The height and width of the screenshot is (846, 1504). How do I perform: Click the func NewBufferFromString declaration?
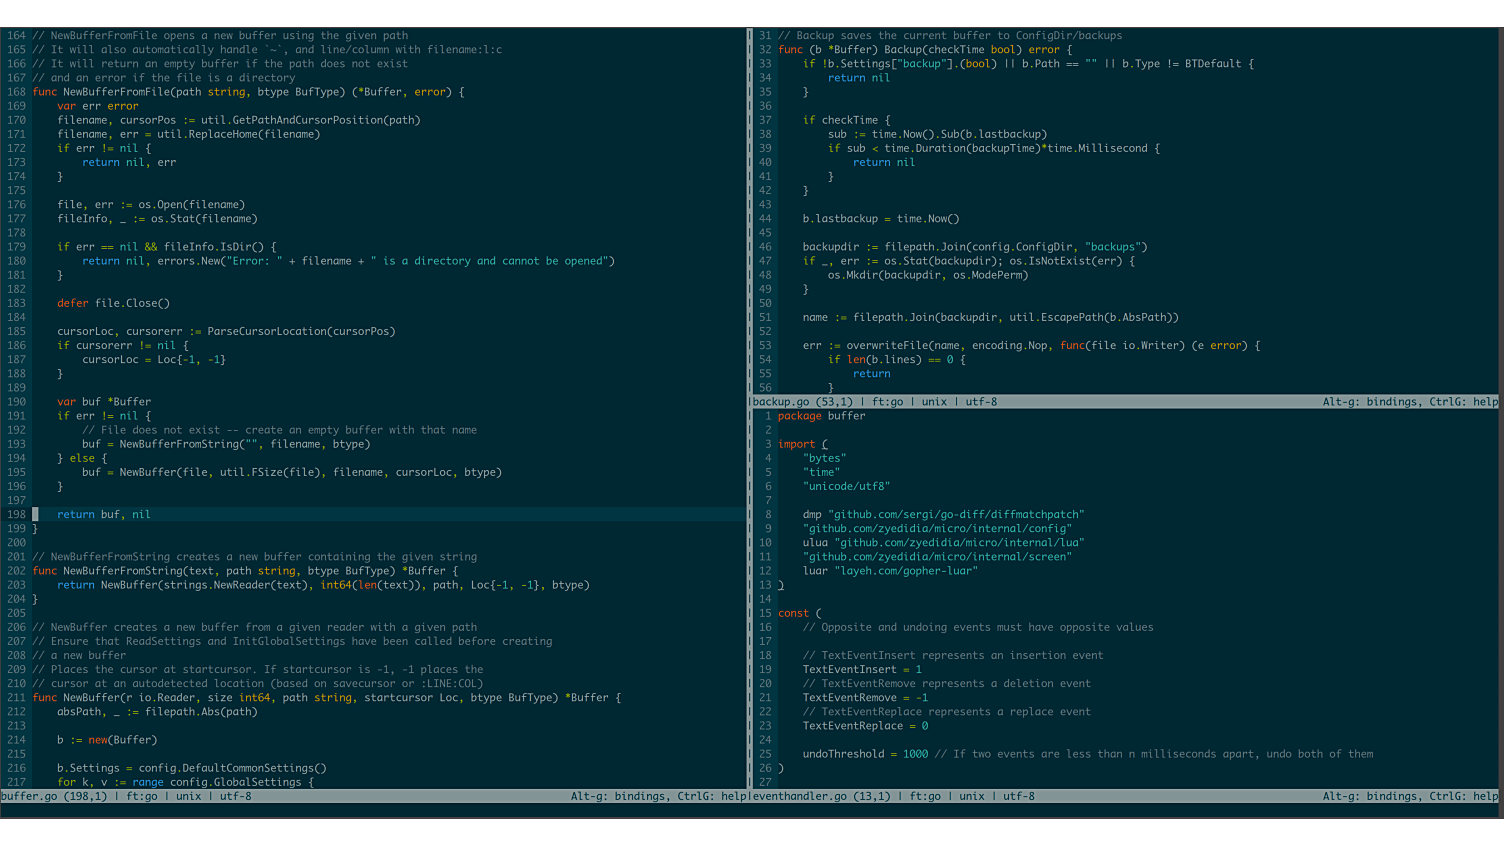(x=244, y=571)
